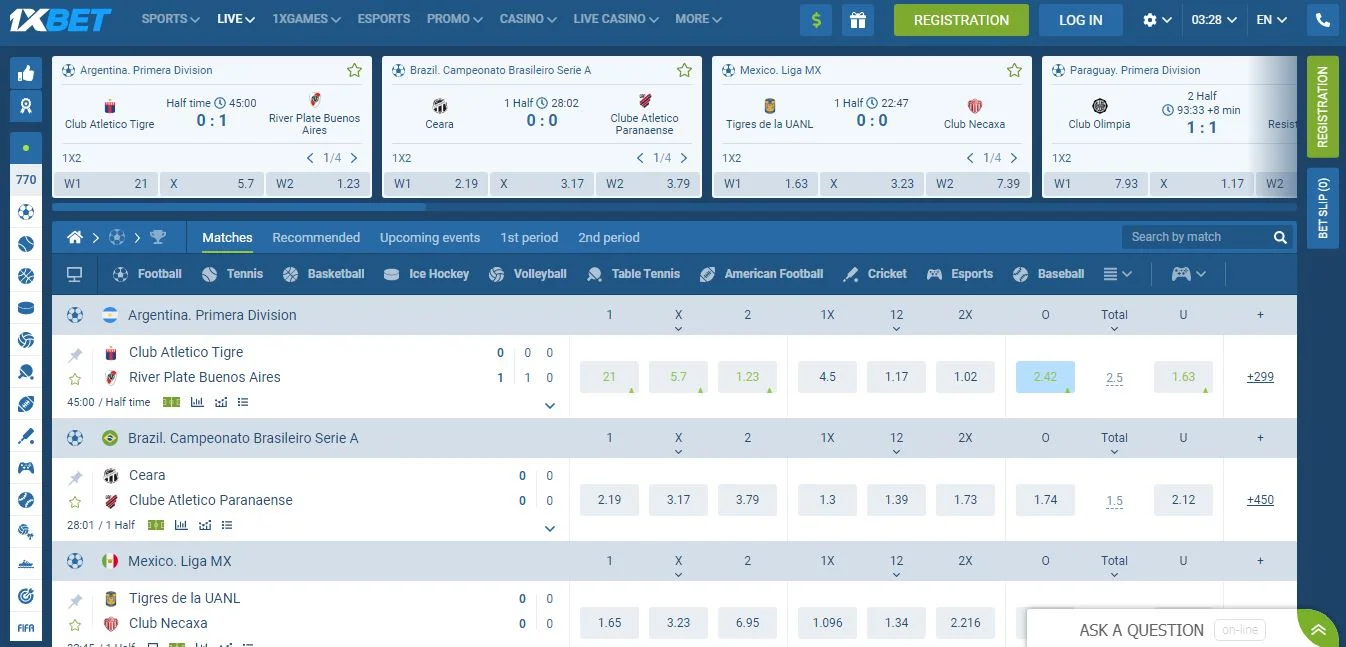The image size is (1346, 647).
Task: Click the scroll-to-top double chevron button
Action: click(x=1319, y=629)
